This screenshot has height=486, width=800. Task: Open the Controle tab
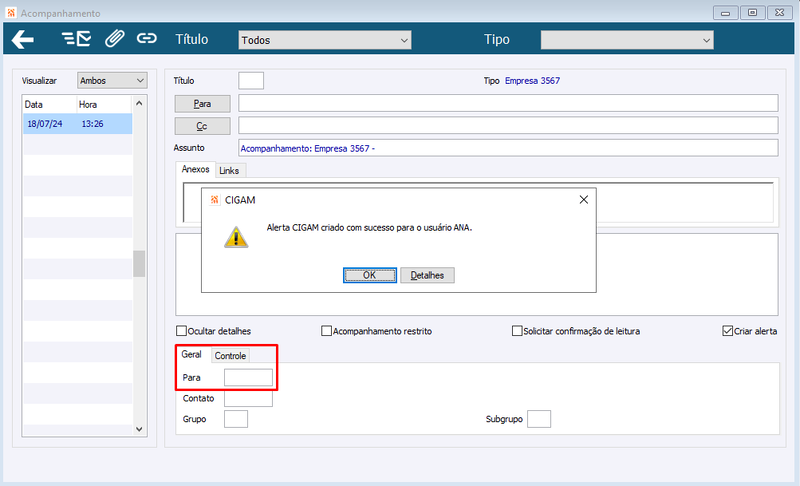pos(230,356)
